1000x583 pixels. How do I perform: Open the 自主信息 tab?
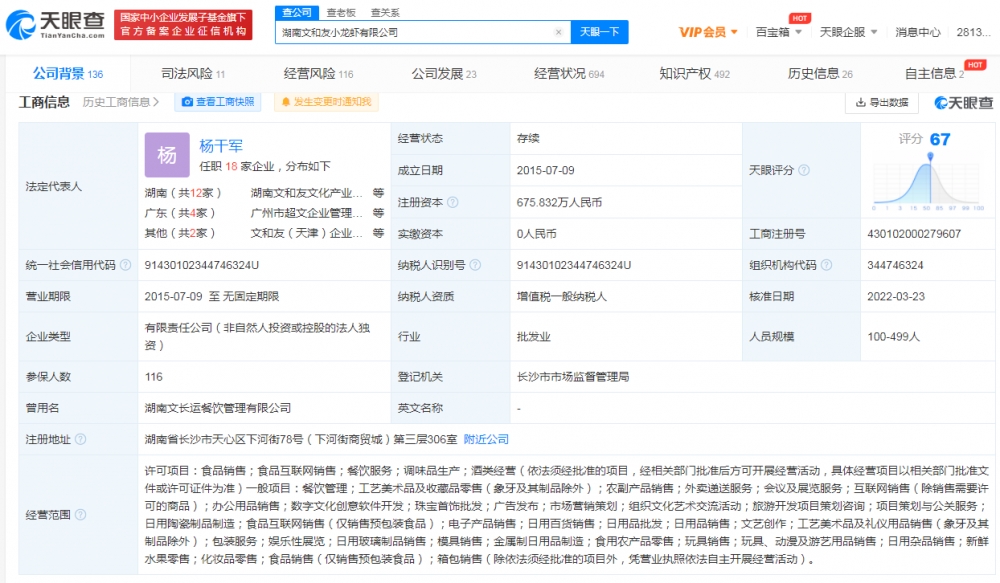click(934, 74)
